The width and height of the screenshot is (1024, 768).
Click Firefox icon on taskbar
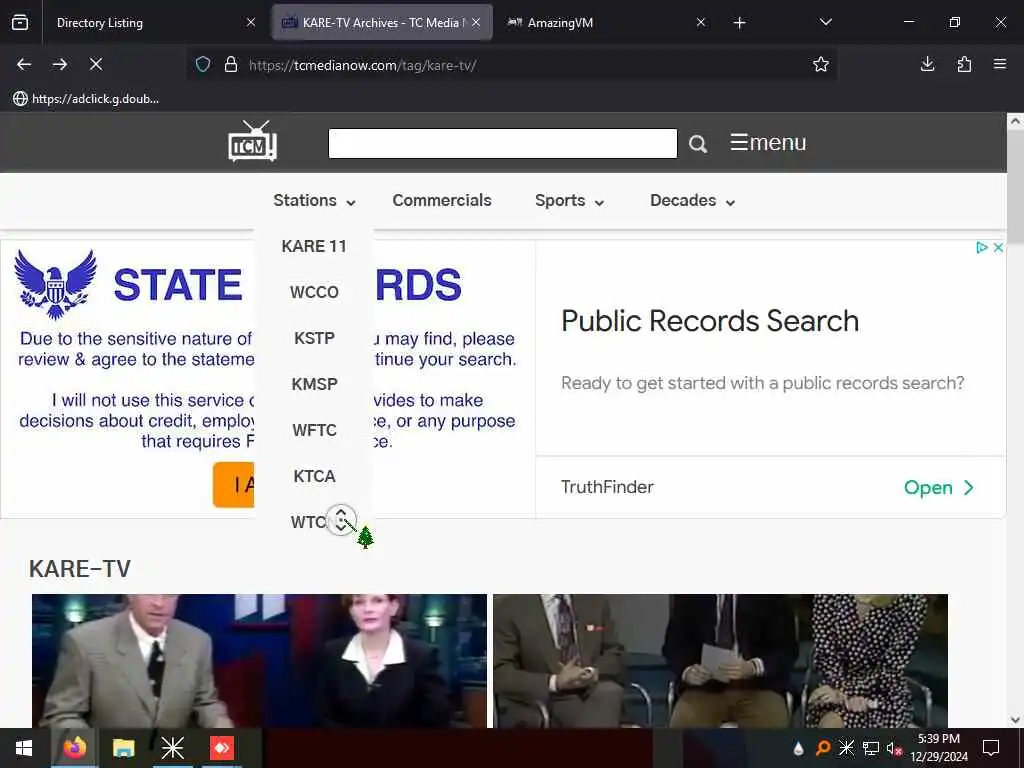tap(74, 748)
